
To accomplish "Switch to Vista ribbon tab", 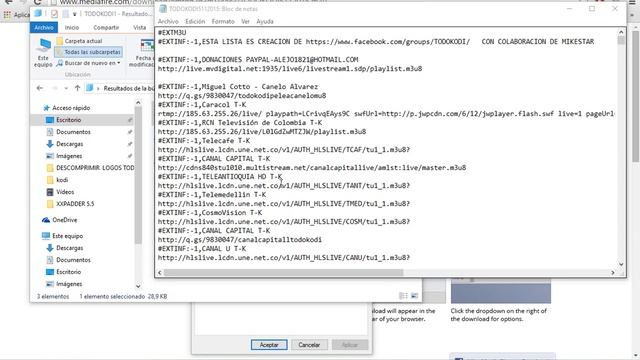I will [x=140, y=27].
